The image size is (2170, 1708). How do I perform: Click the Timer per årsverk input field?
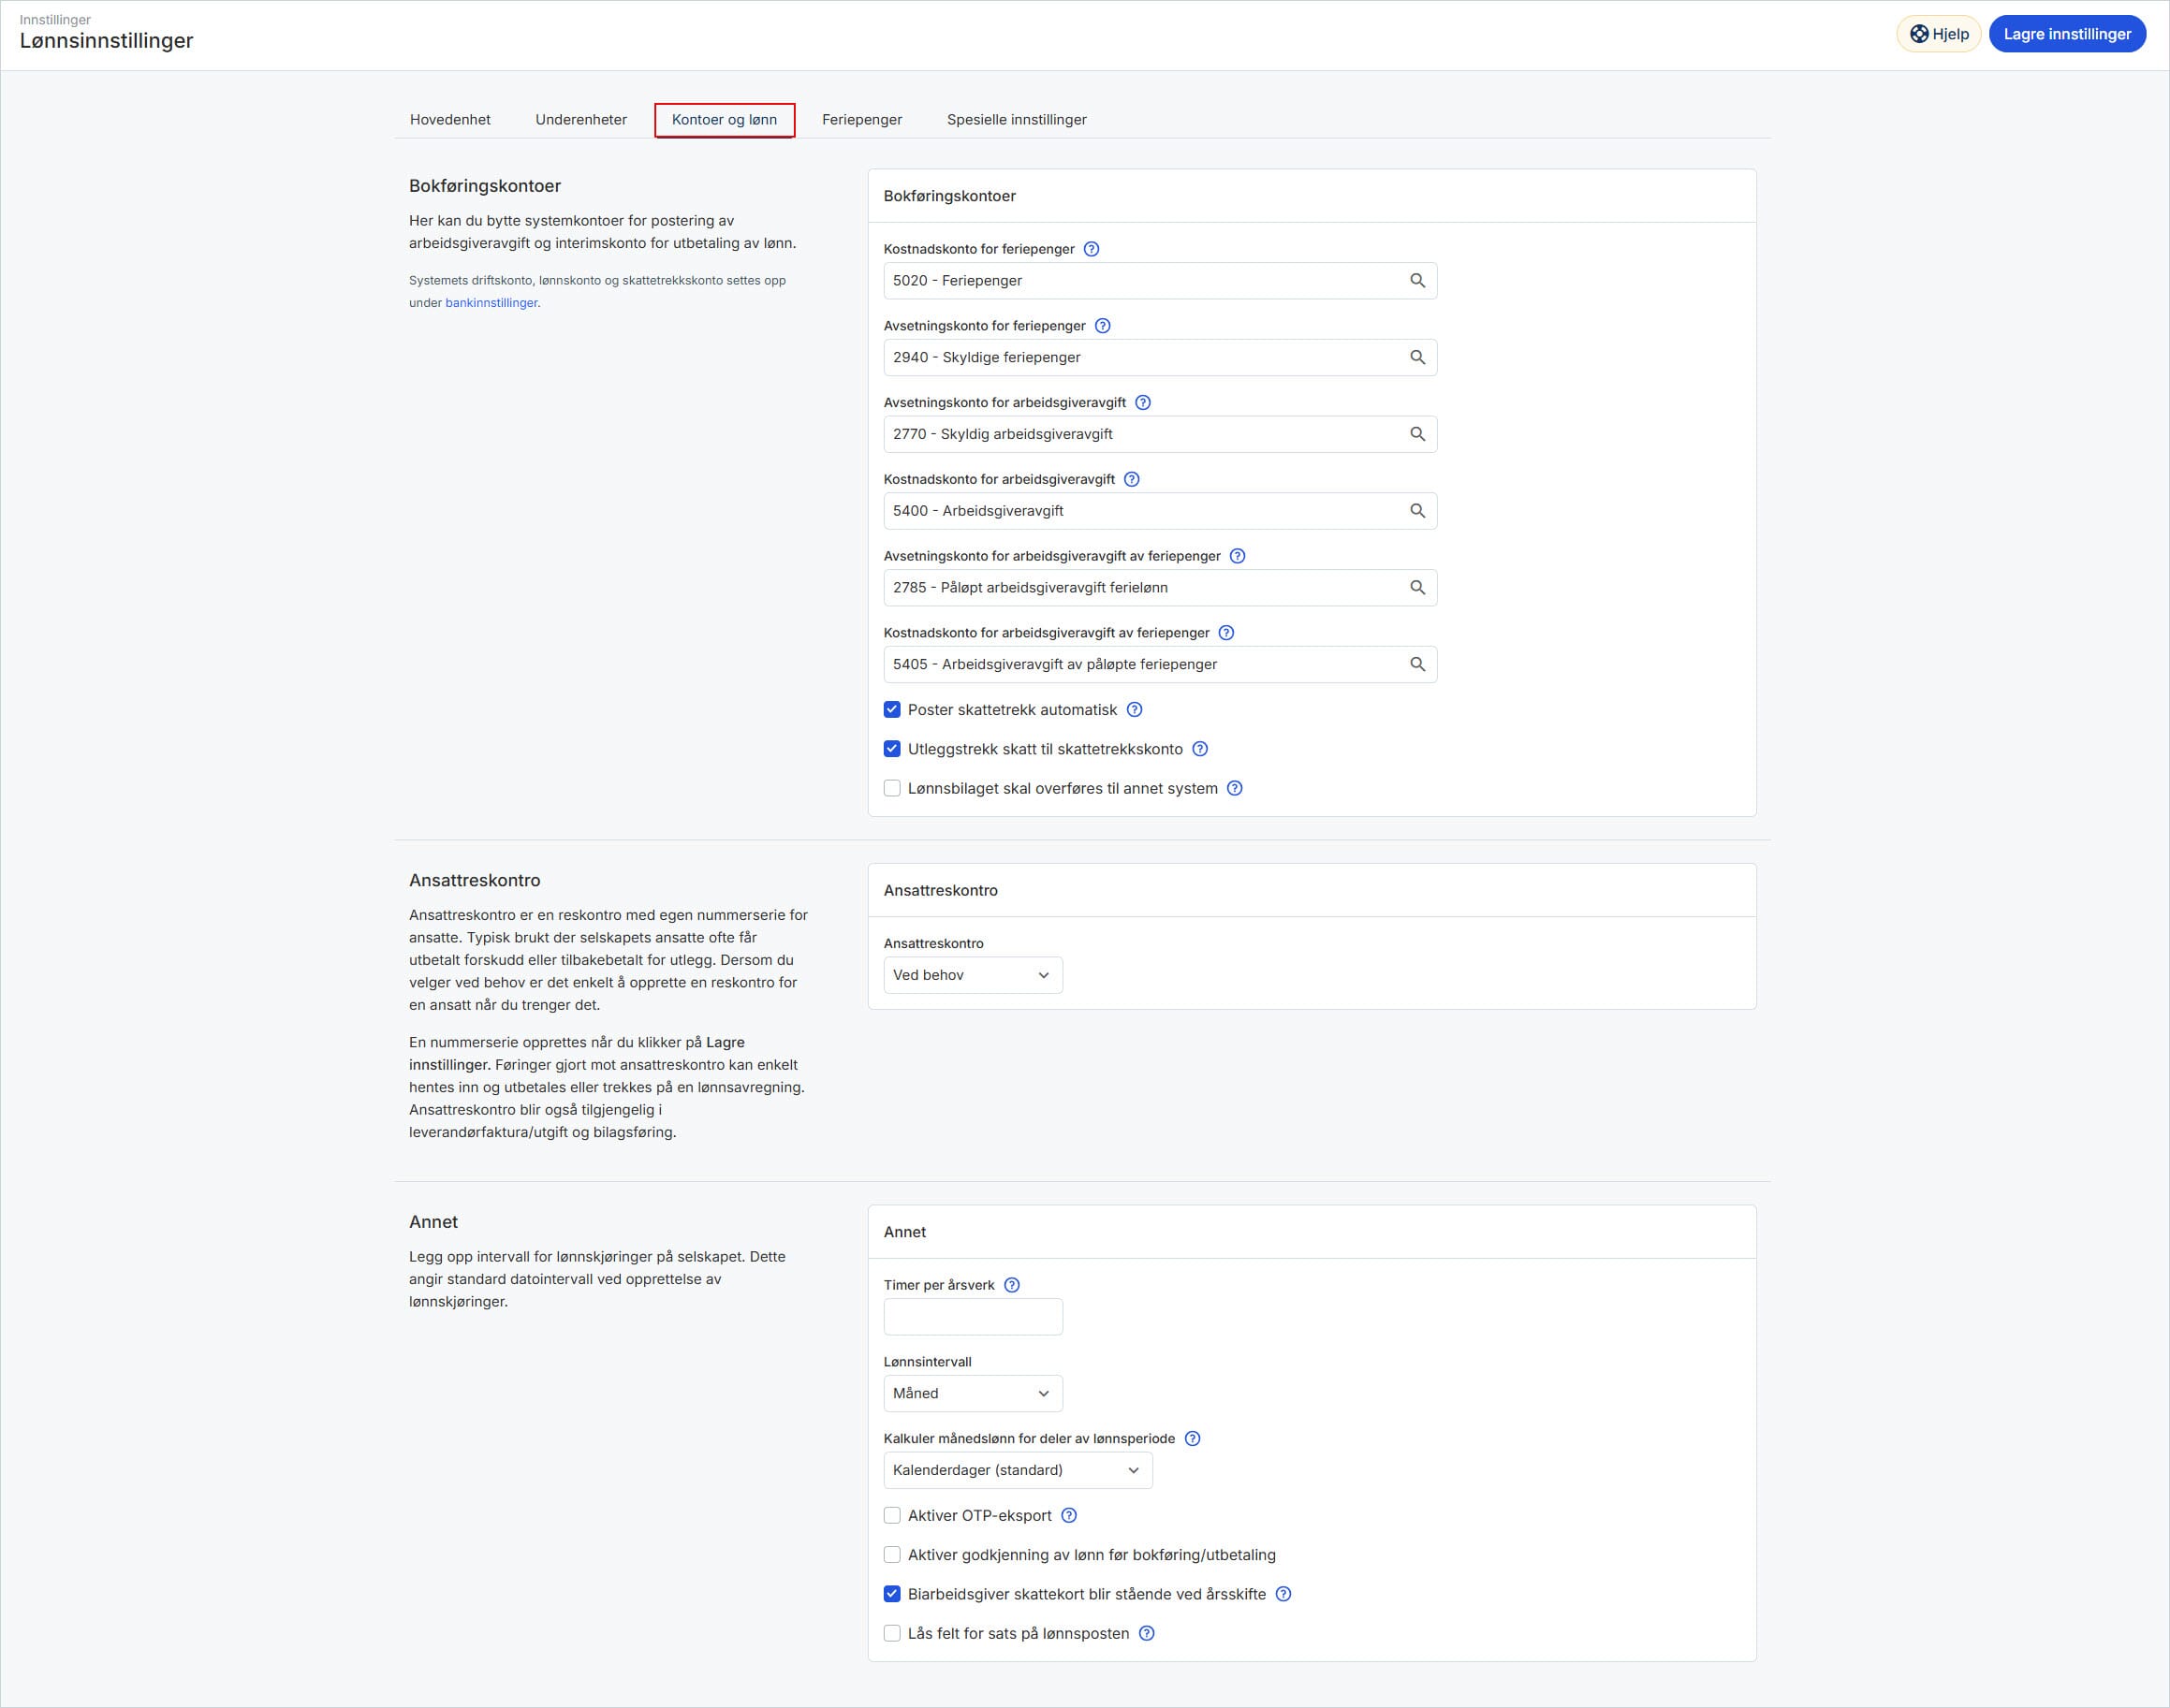(x=972, y=1317)
